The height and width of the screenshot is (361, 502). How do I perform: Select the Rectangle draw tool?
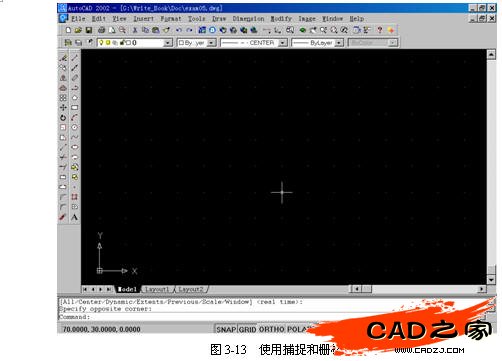pyautogui.click(x=75, y=108)
